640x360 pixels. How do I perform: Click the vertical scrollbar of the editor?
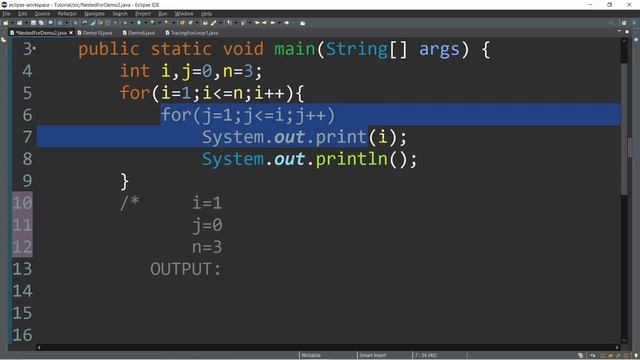624,129
